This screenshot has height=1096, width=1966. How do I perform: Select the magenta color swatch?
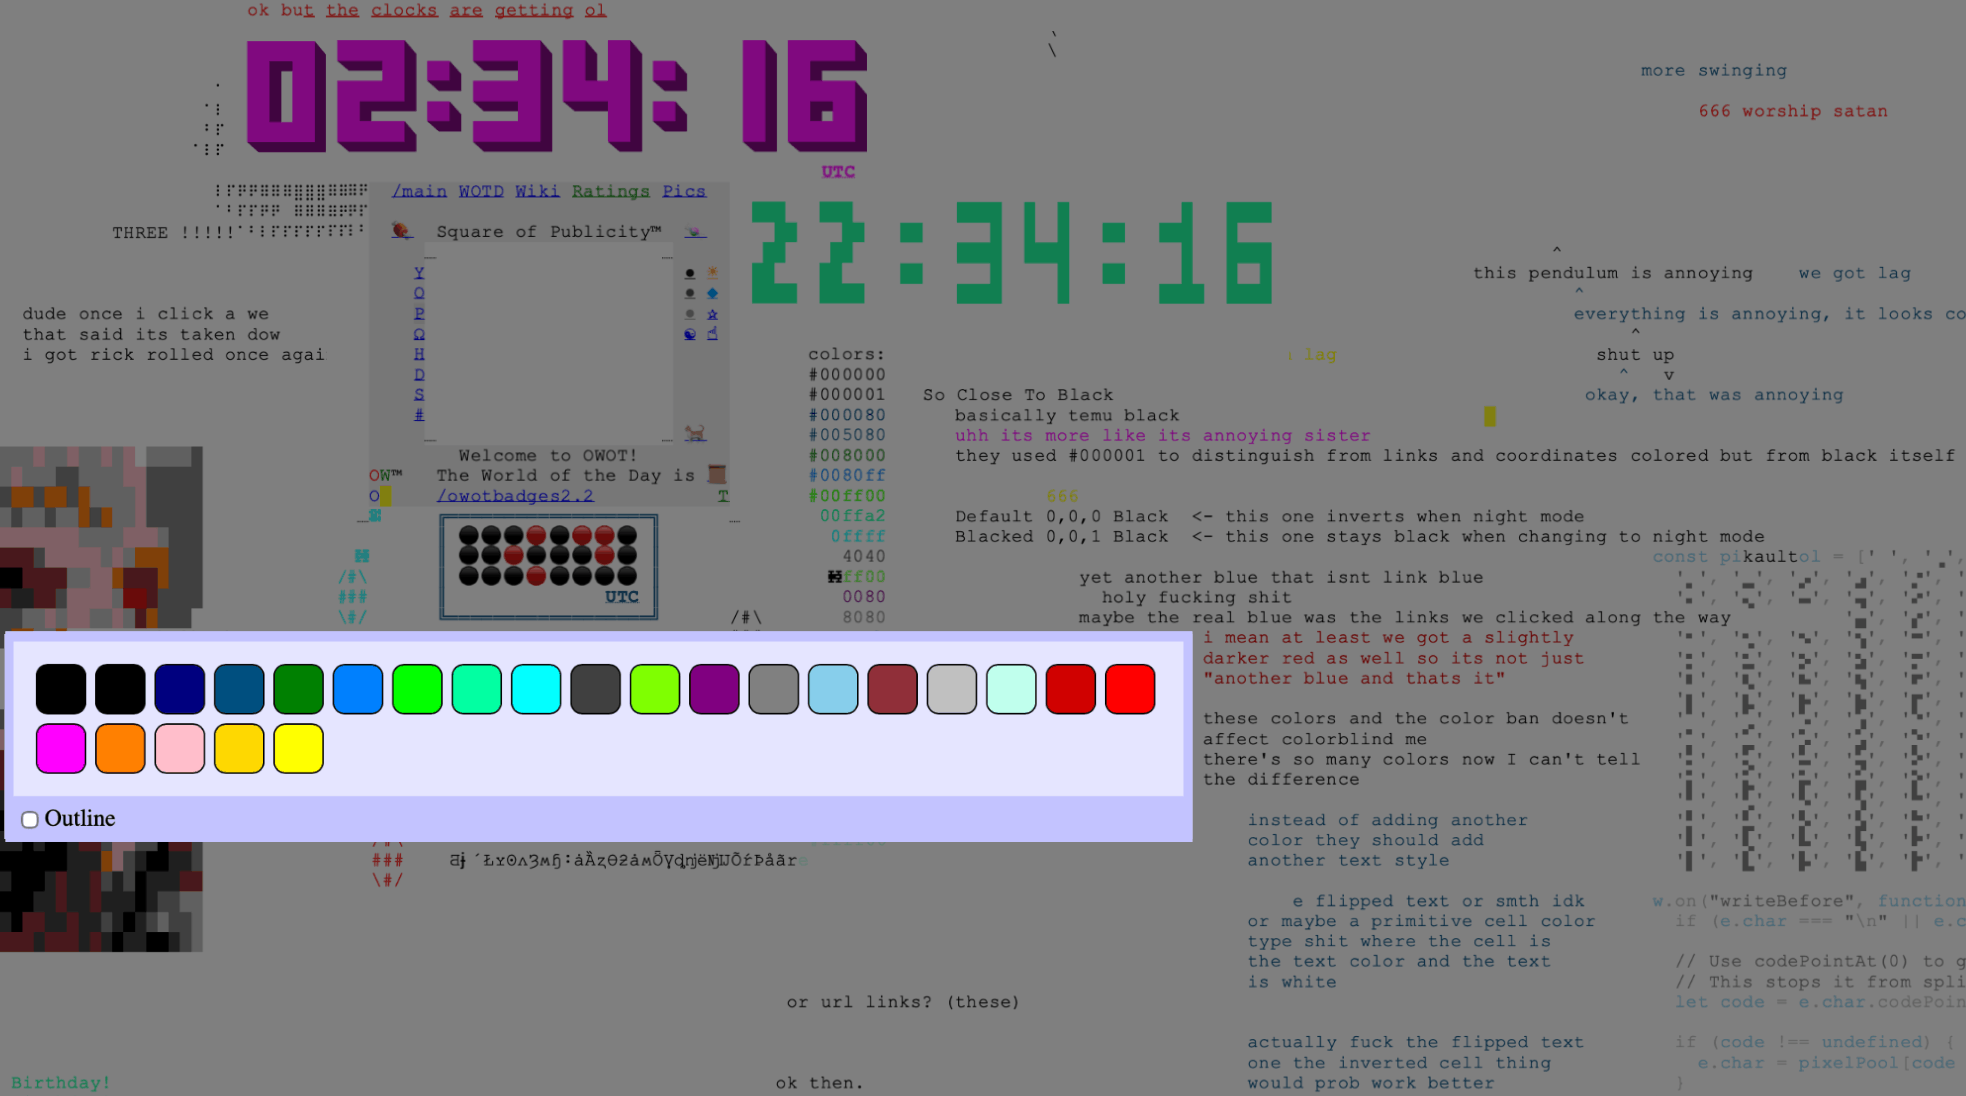coord(61,749)
